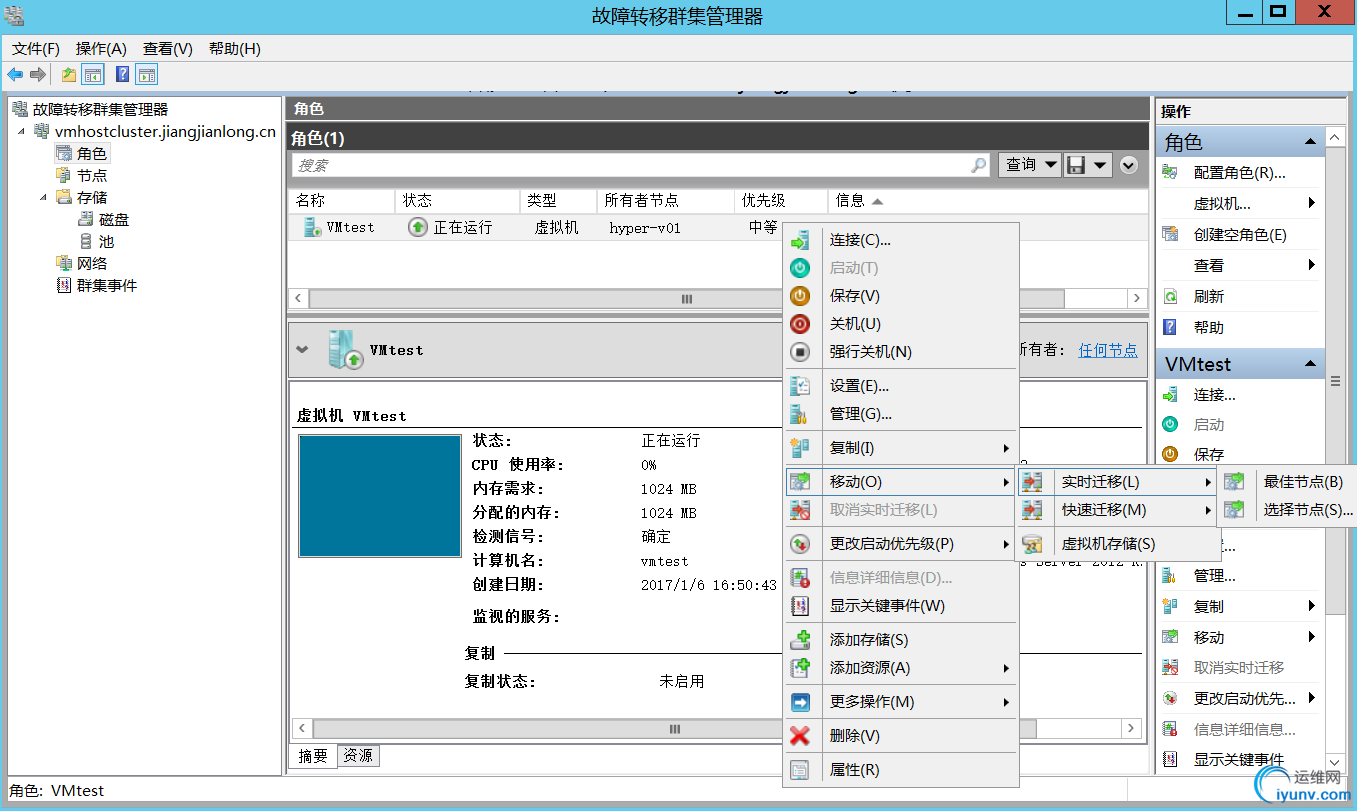Click the 帮助 icon in the Actions pane

coord(1170,327)
